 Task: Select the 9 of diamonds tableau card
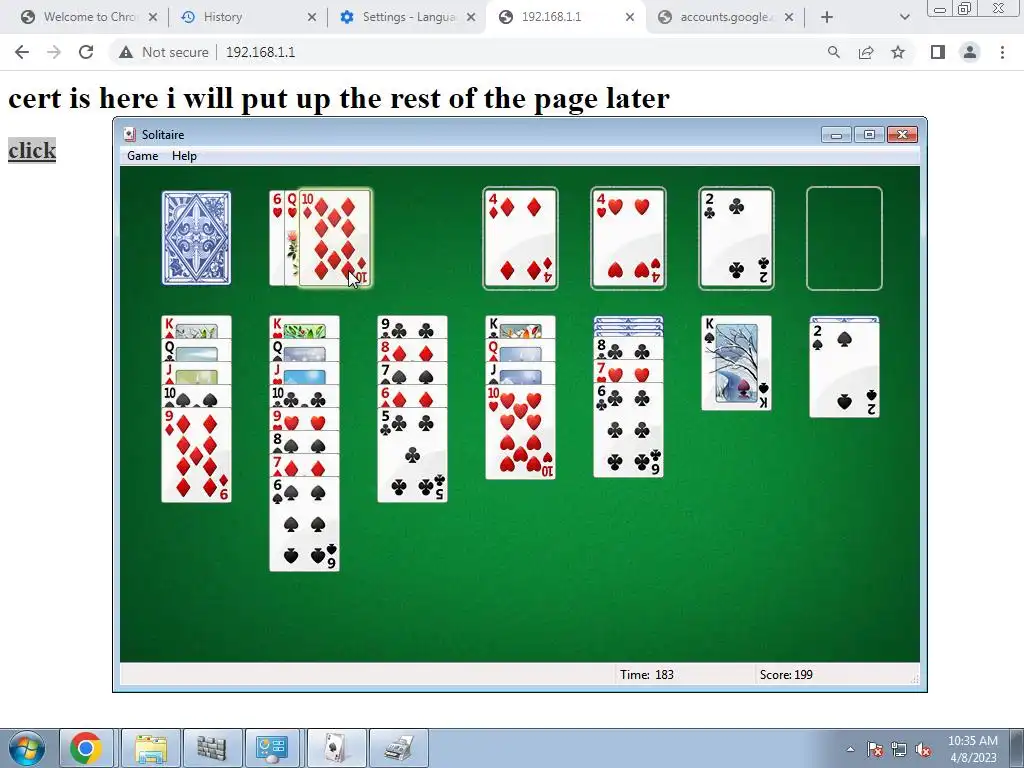(196, 455)
